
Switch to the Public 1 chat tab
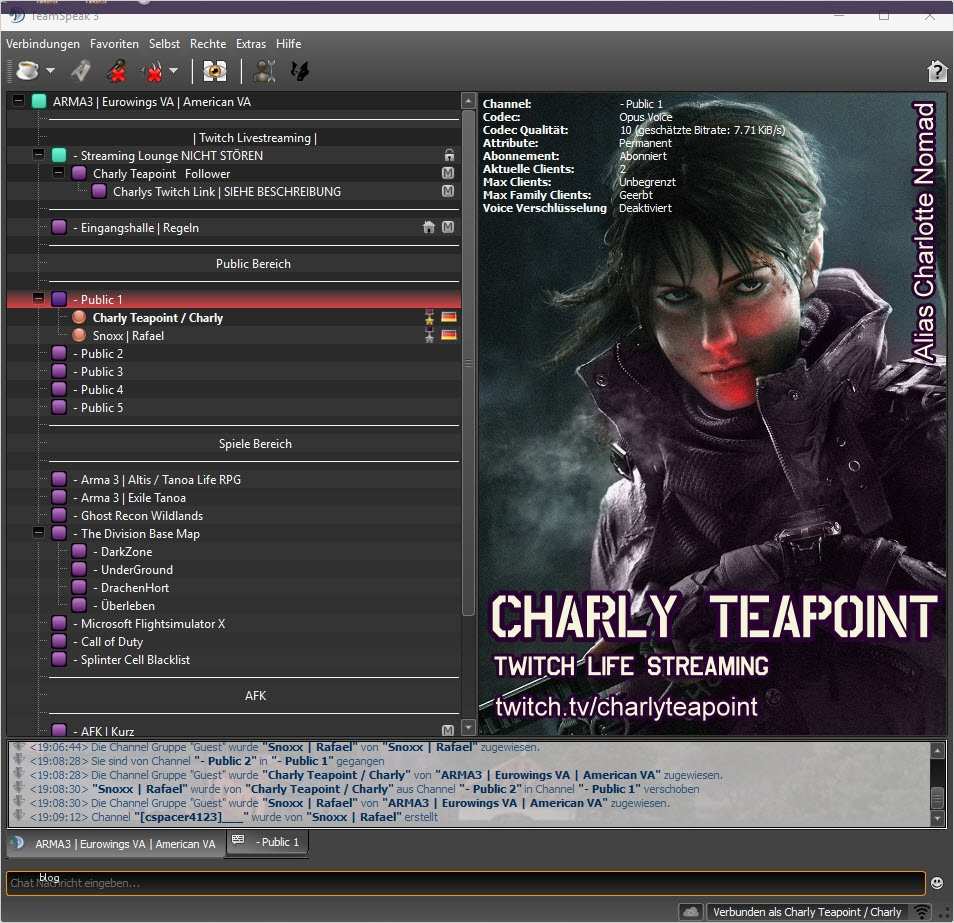268,842
